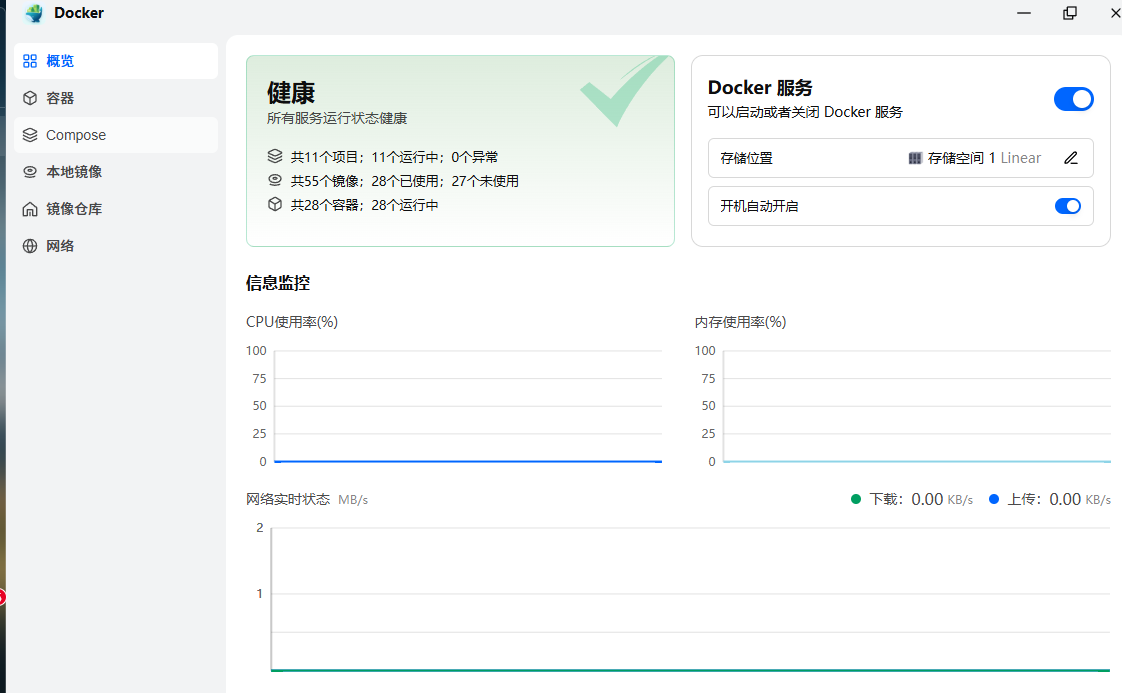Click inside the memory usage chart

(x=917, y=406)
